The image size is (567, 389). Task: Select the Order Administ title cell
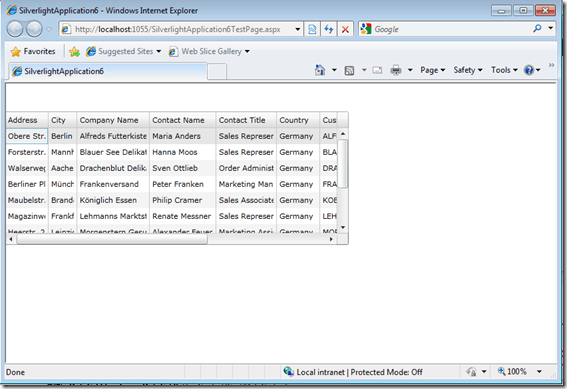tap(246, 168)
